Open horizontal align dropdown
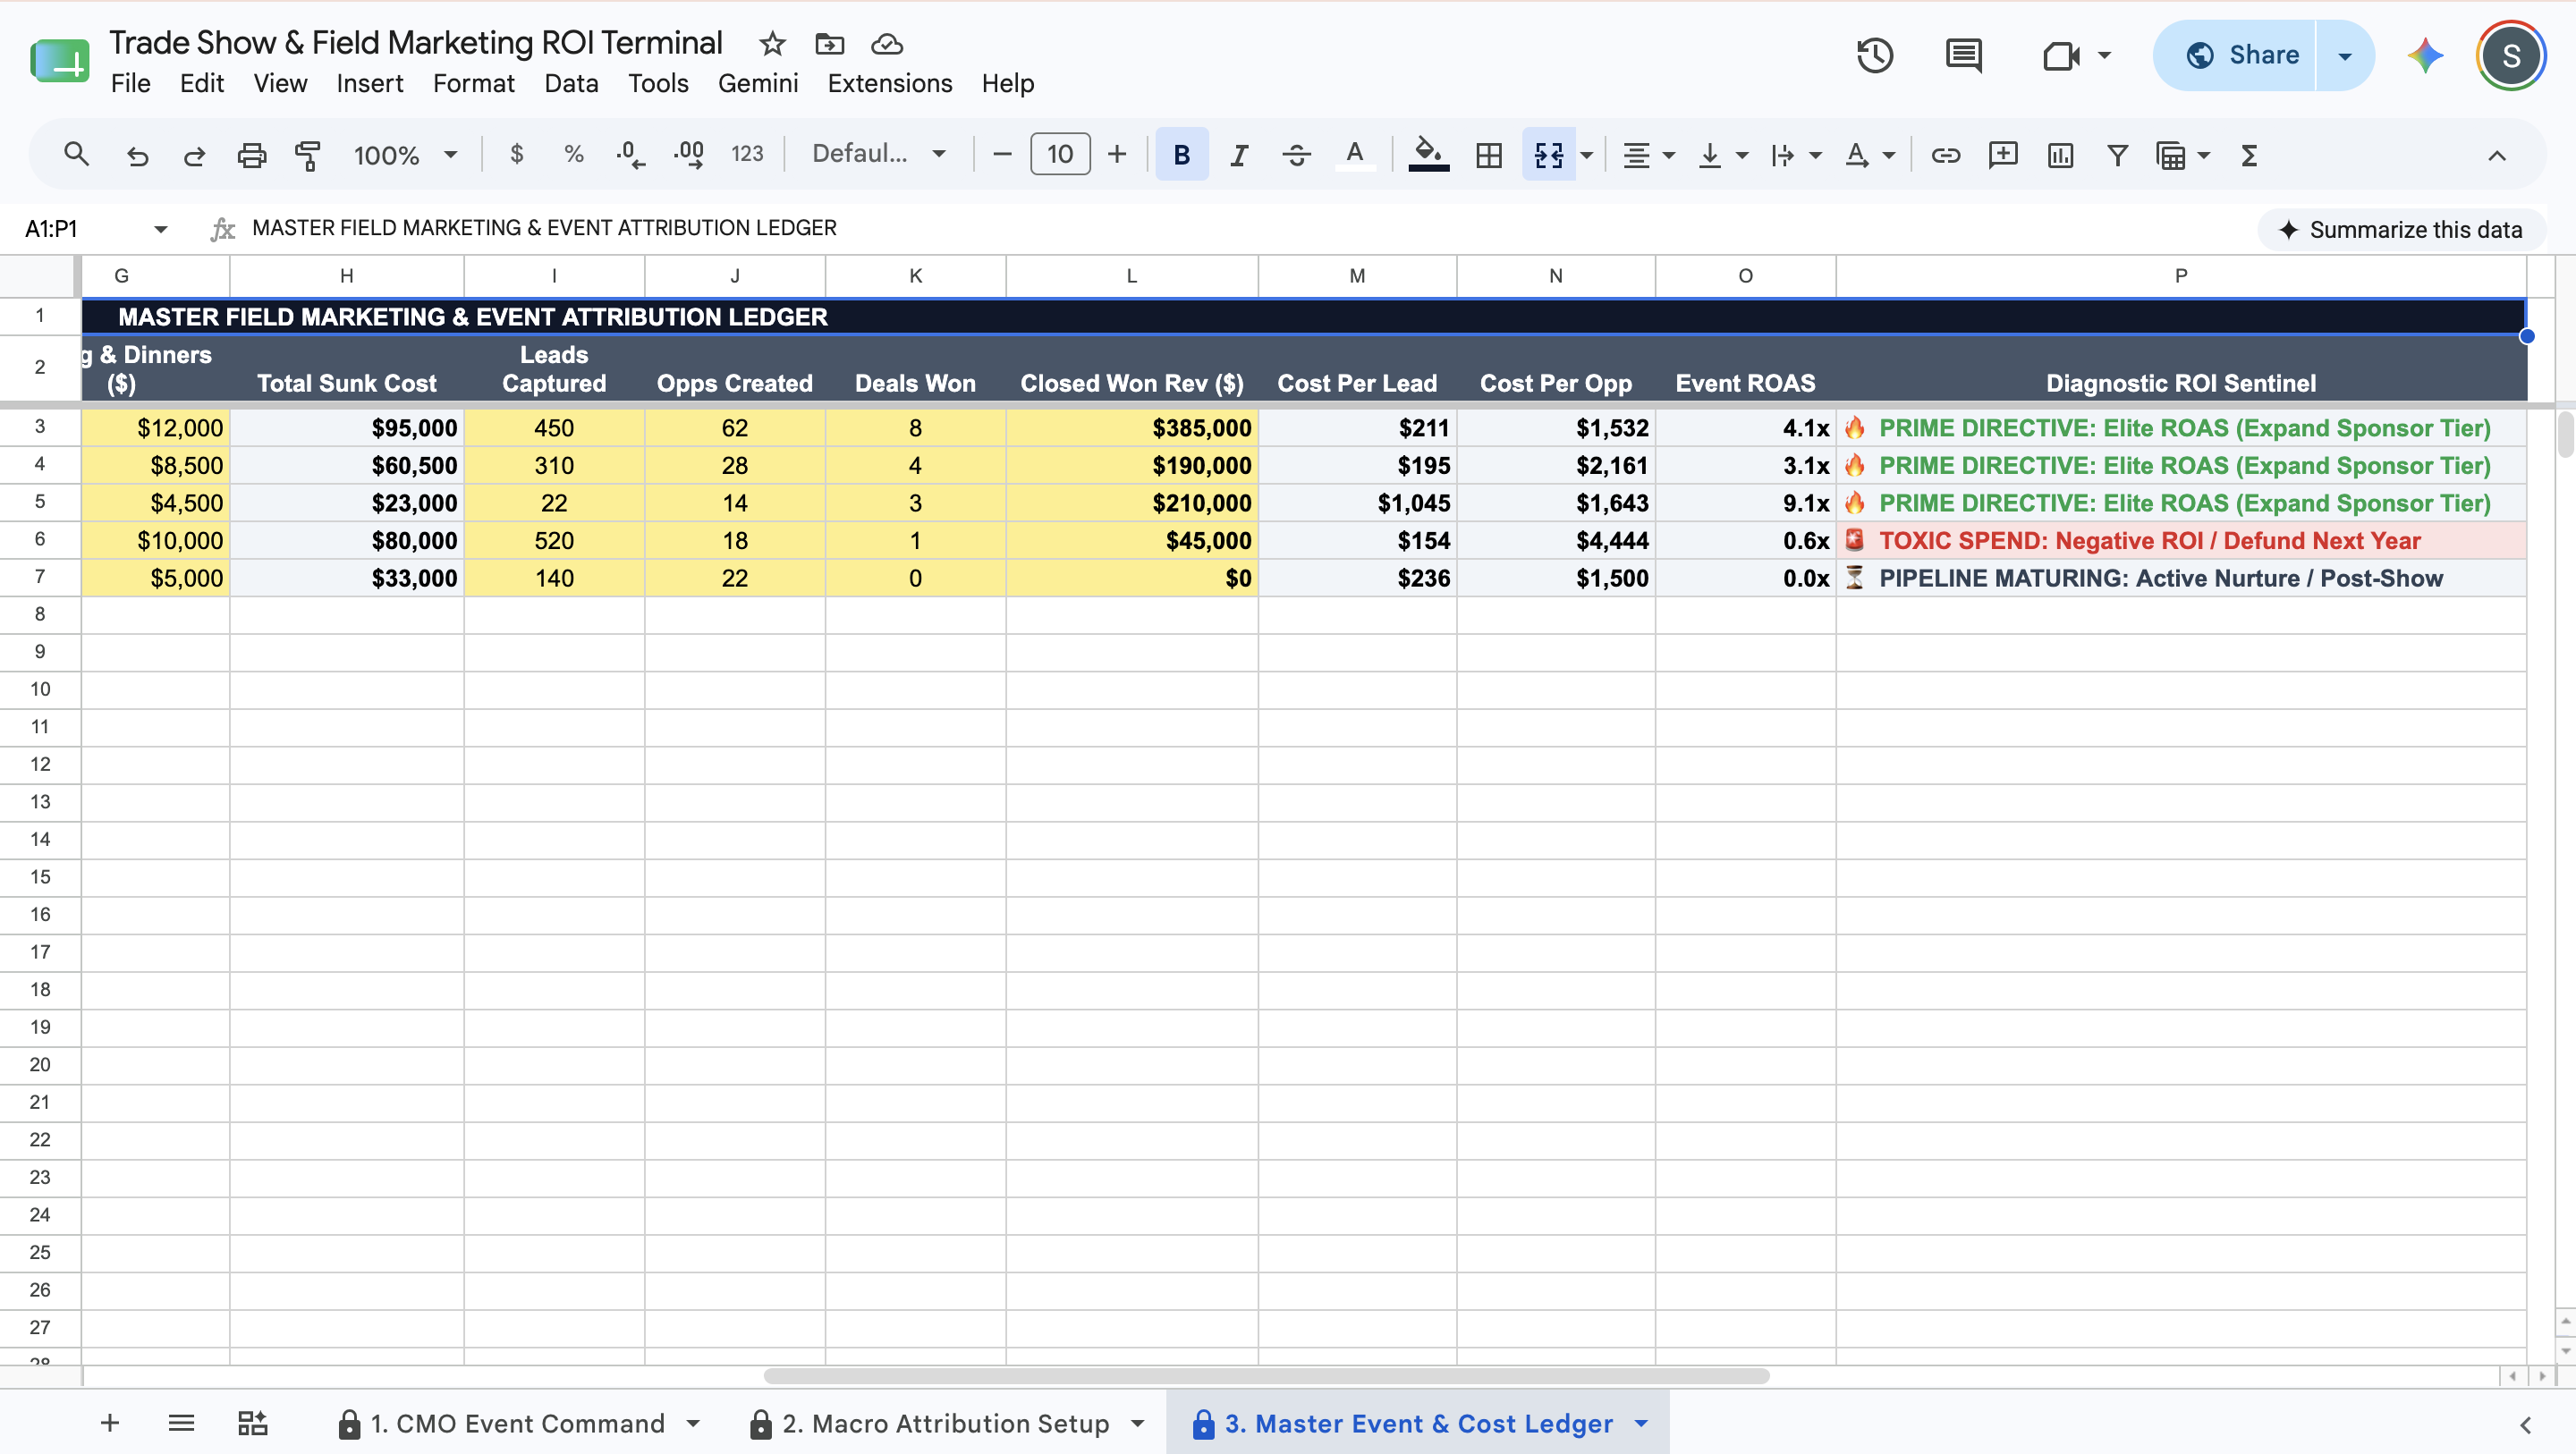This screenshot has height=1454, width=2576. [x=1648, y=155]
